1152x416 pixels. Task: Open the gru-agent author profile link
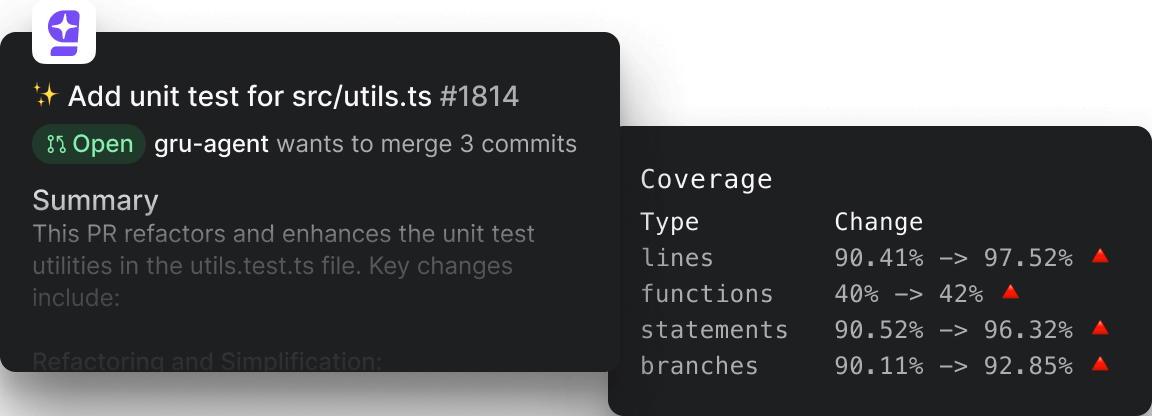tap(211, 144)
